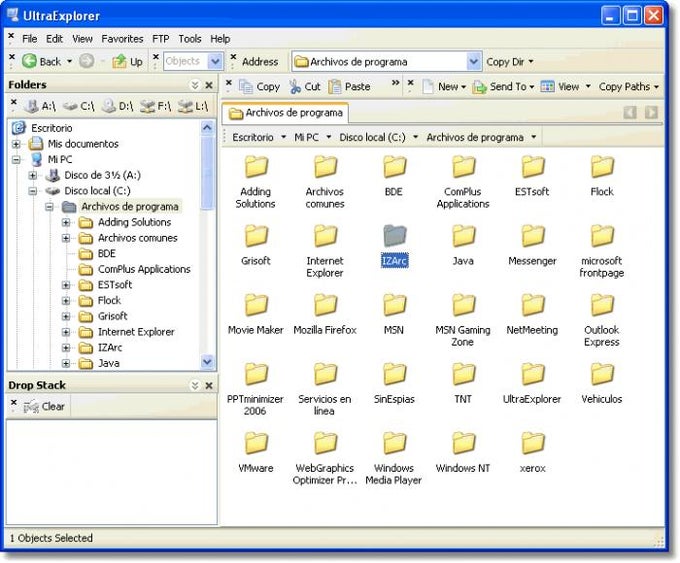
Task: Collapse Mi PC tree node
Action: click(16, 160)
